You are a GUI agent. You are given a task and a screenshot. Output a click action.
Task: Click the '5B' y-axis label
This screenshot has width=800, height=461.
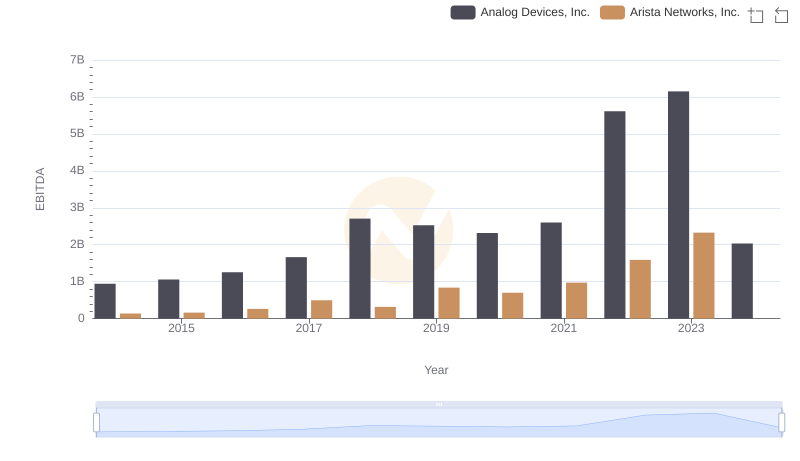pyautogui.click(x=77, y=134)
